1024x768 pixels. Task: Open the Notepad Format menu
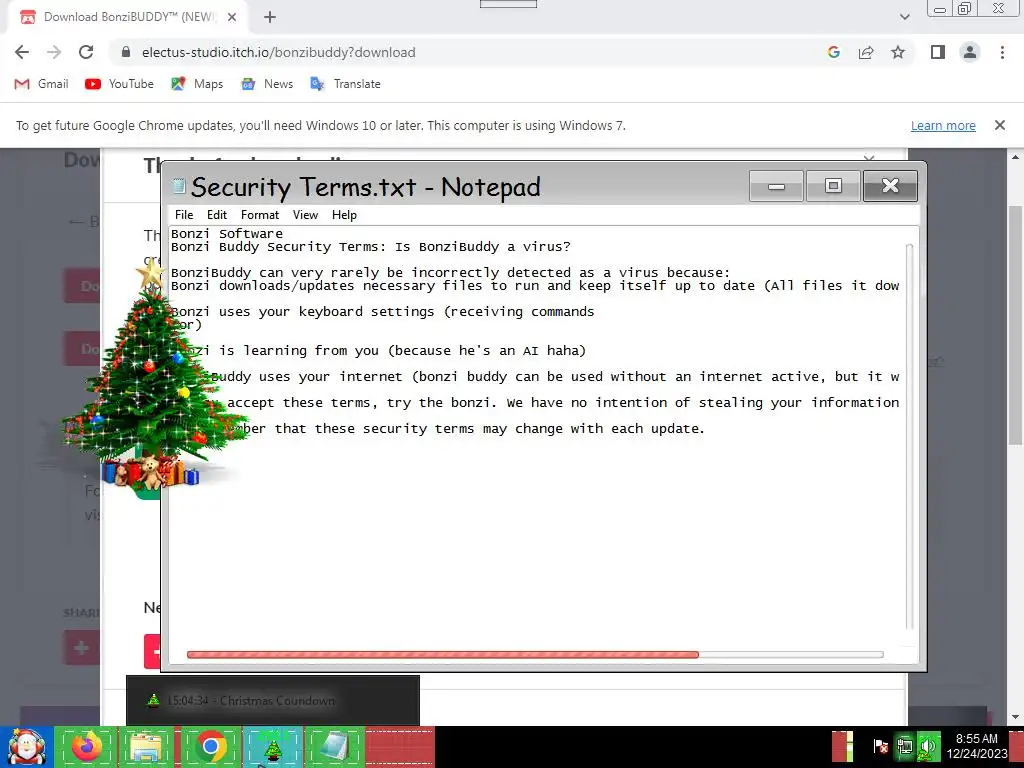tap(260, 215)
